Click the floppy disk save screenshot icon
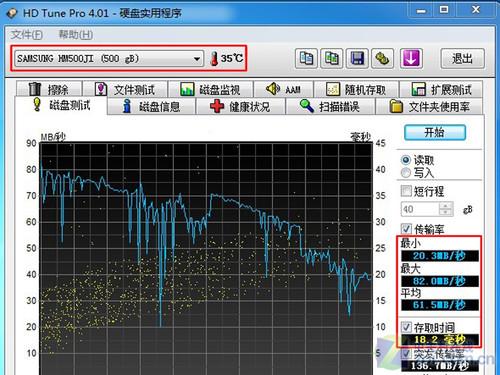The height and width of the screenshot is (375, 500). point(357,58)
